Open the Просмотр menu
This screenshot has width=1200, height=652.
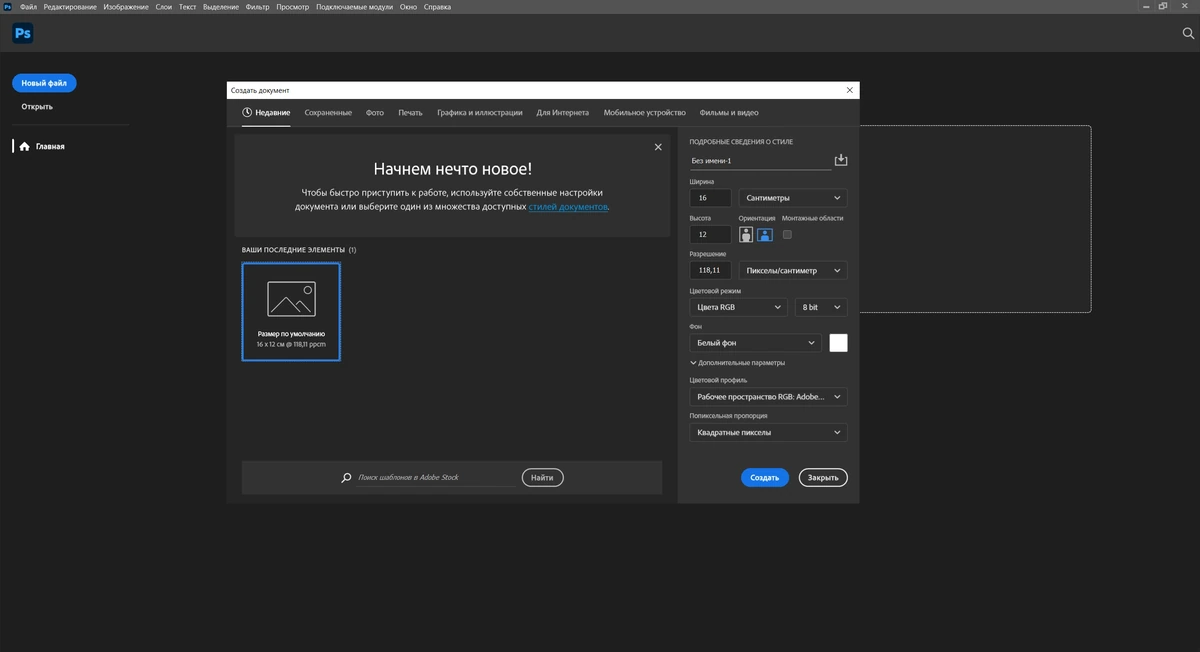pos(292,7)
